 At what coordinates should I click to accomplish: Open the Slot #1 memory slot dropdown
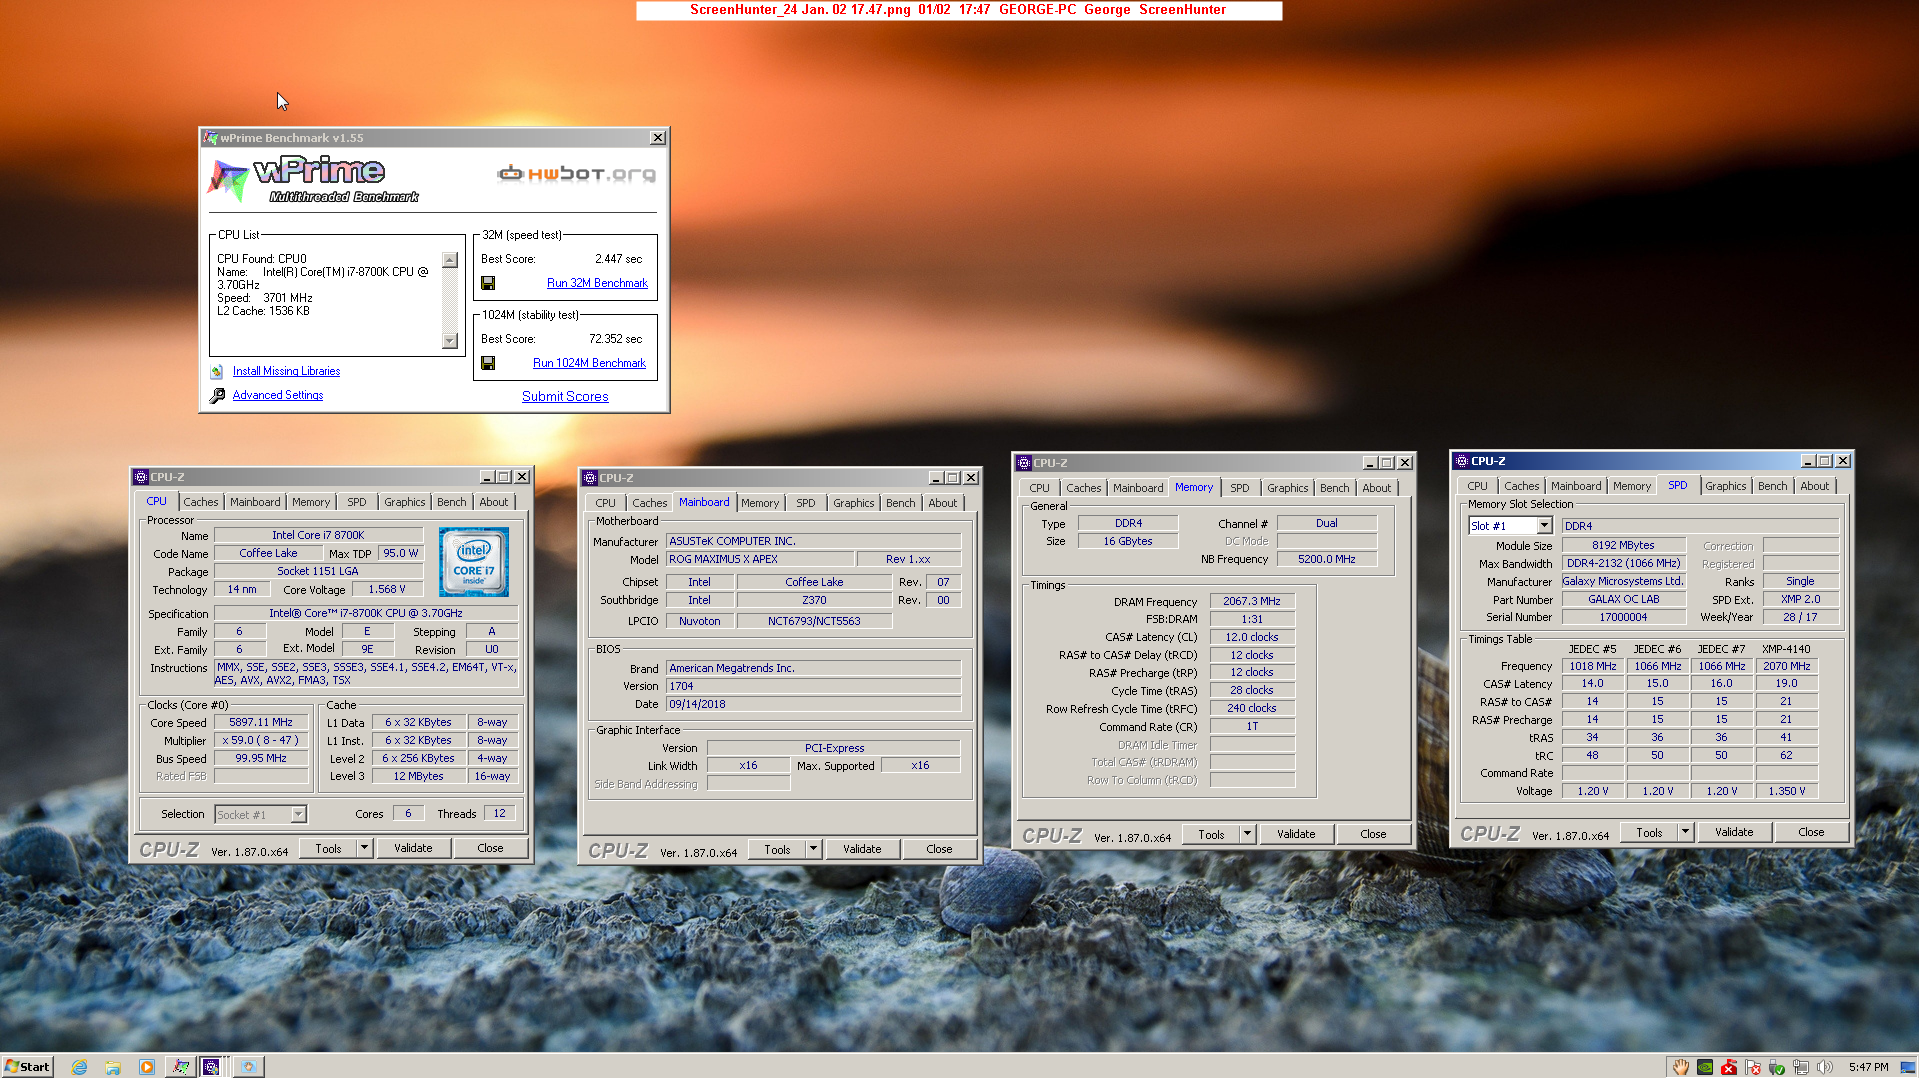tap(1544, 526)
